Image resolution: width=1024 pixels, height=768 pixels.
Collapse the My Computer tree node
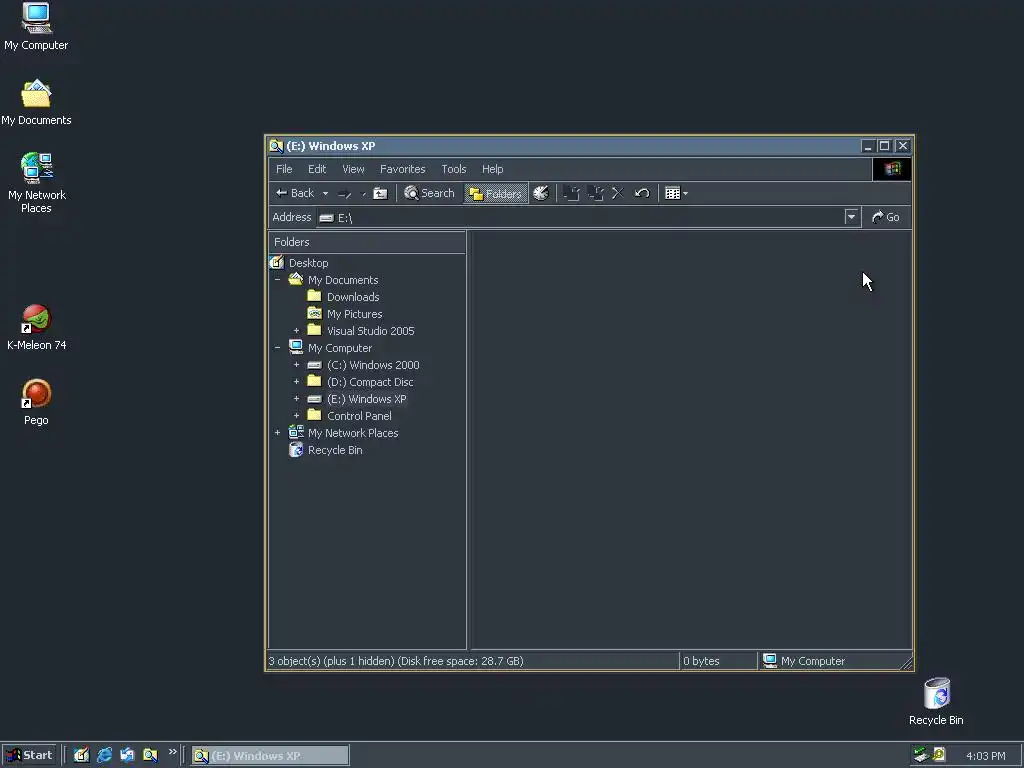[x=278, y=347]
